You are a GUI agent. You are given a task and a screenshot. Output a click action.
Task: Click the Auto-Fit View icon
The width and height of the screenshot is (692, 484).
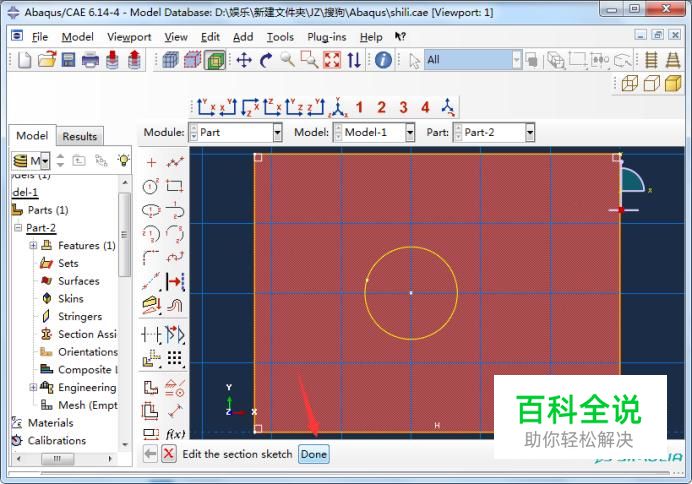(x=332, y=60)
